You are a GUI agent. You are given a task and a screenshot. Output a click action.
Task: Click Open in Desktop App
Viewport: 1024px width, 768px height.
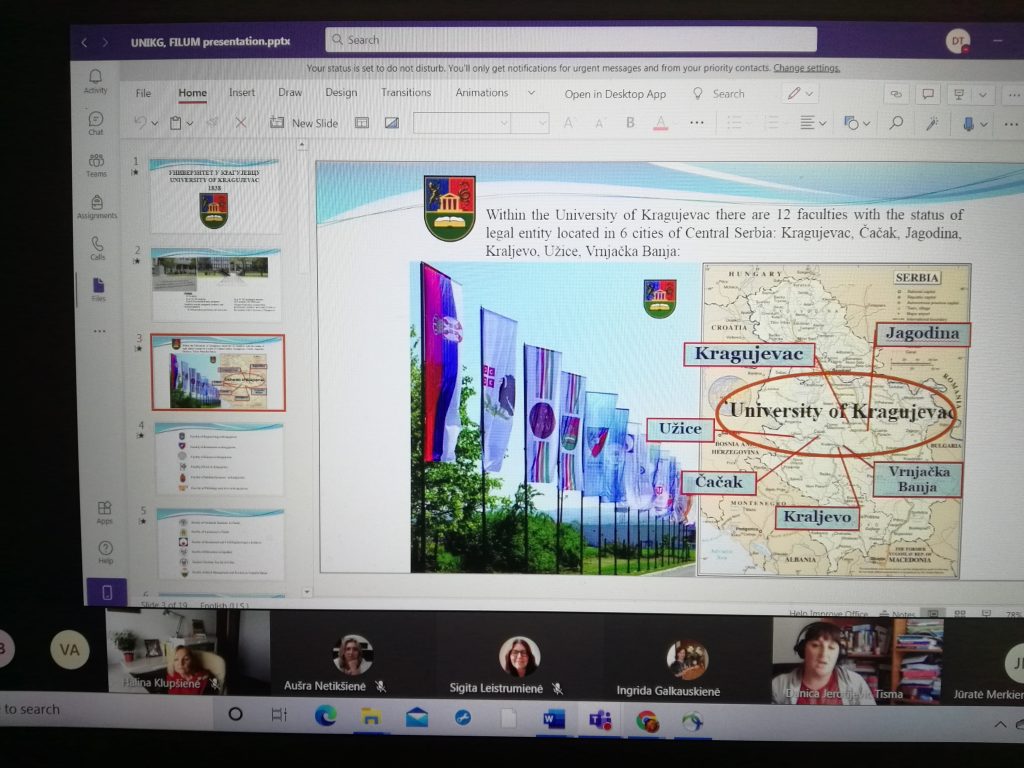point(614,94)
